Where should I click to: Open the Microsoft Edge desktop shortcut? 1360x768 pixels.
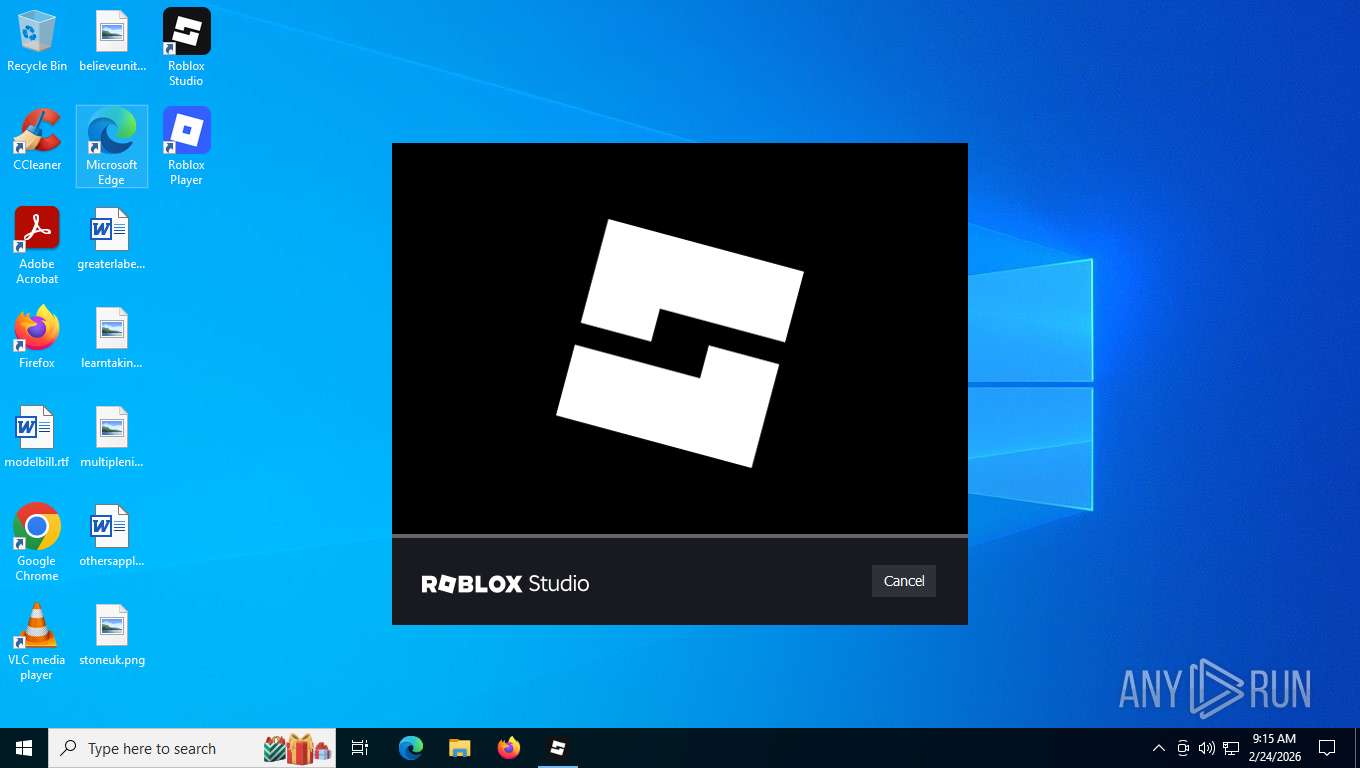112,147
